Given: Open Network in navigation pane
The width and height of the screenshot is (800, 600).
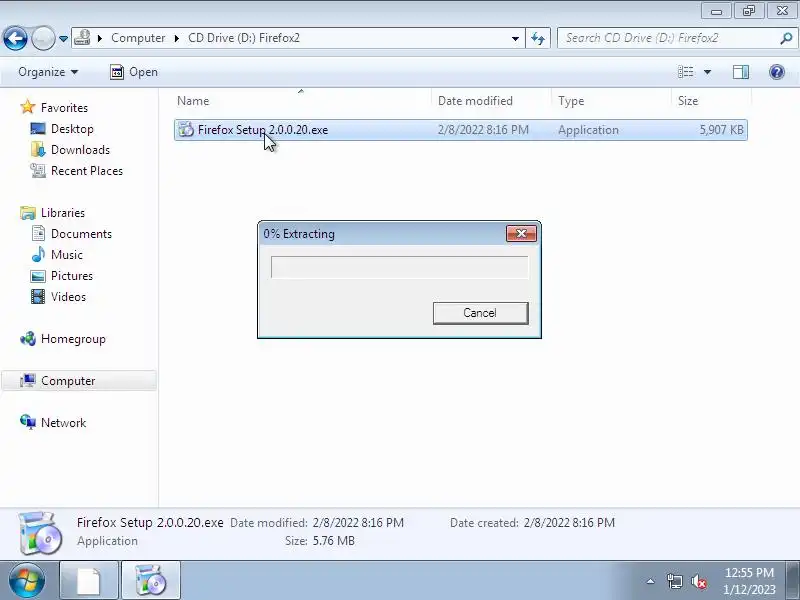Looking at the screenshot, I should pos(63,422).
